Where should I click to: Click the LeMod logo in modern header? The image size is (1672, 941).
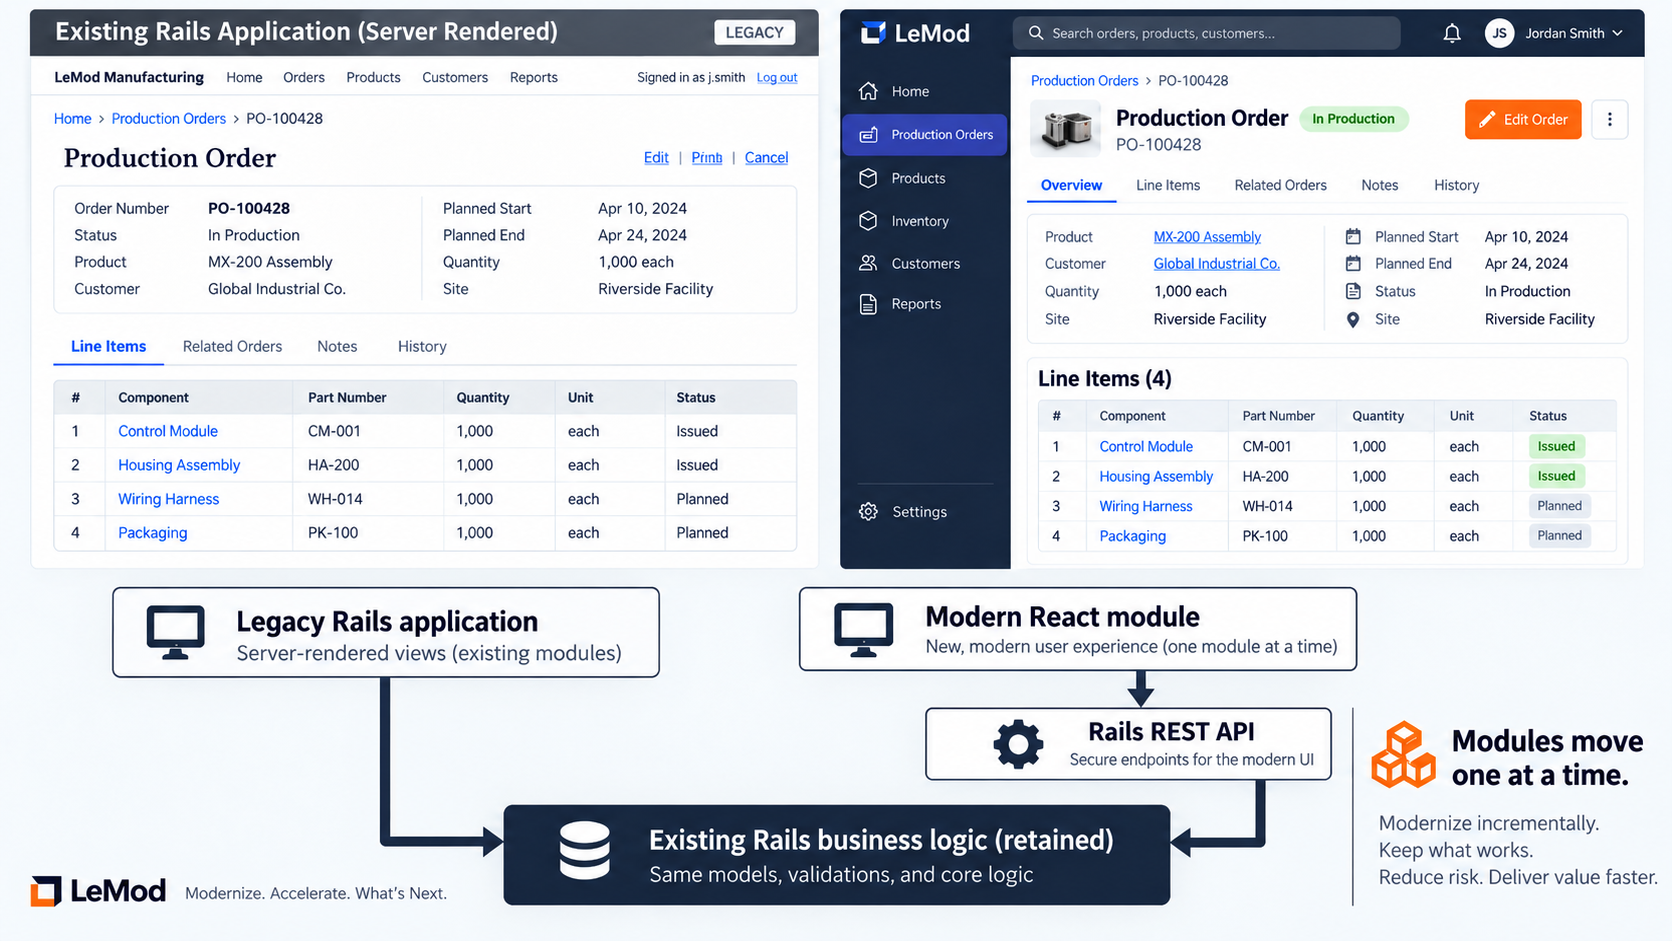point(915,33)
